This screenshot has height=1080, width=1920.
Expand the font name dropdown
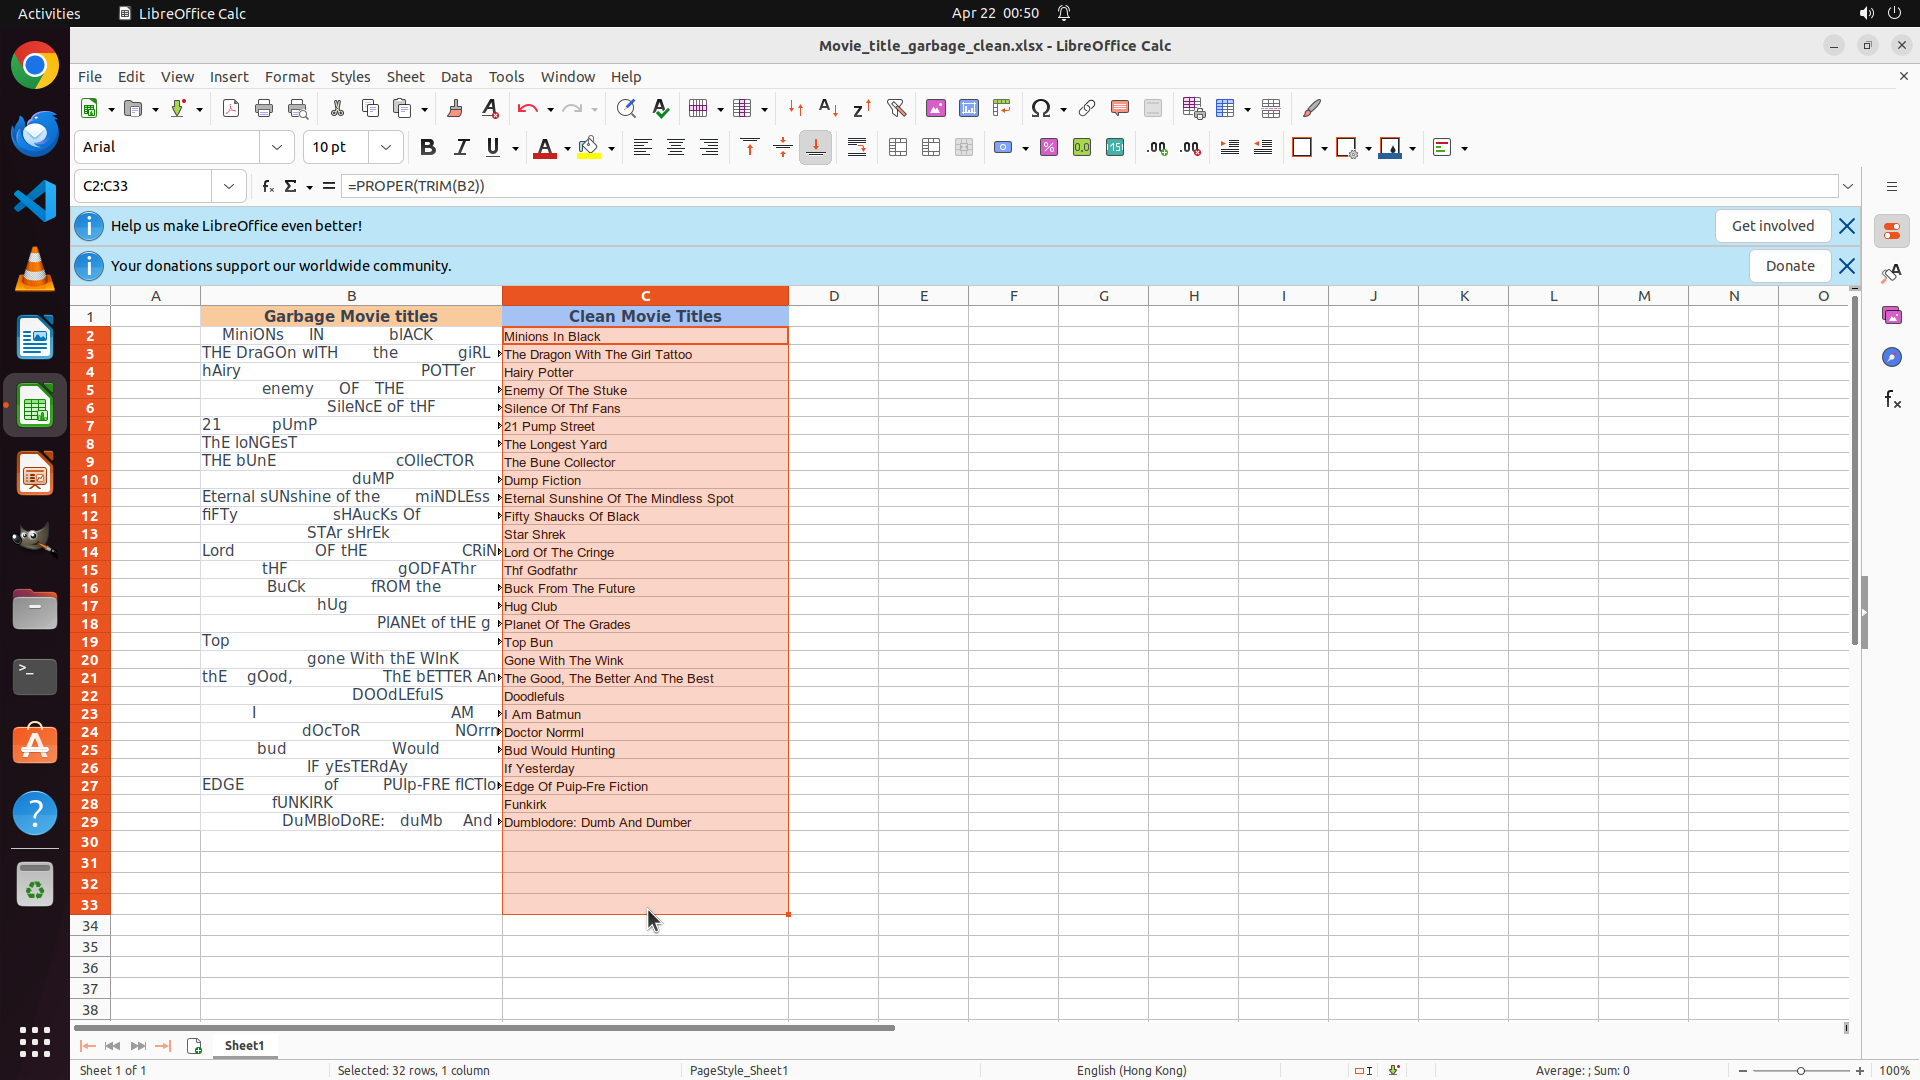point(277,148)
